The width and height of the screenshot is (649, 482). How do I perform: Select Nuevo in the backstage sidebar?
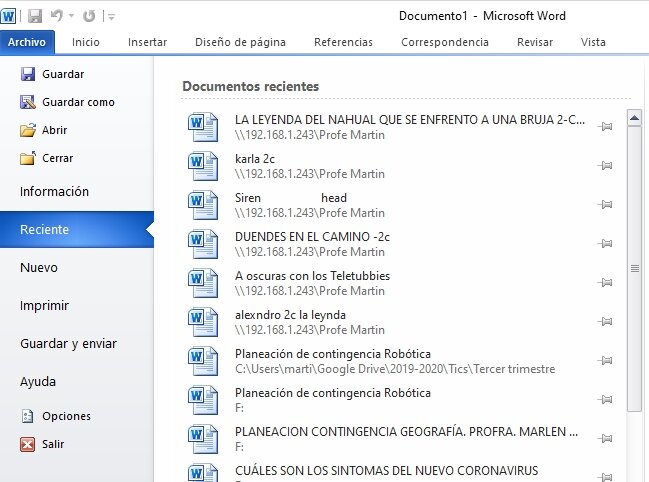pos(39,268)
